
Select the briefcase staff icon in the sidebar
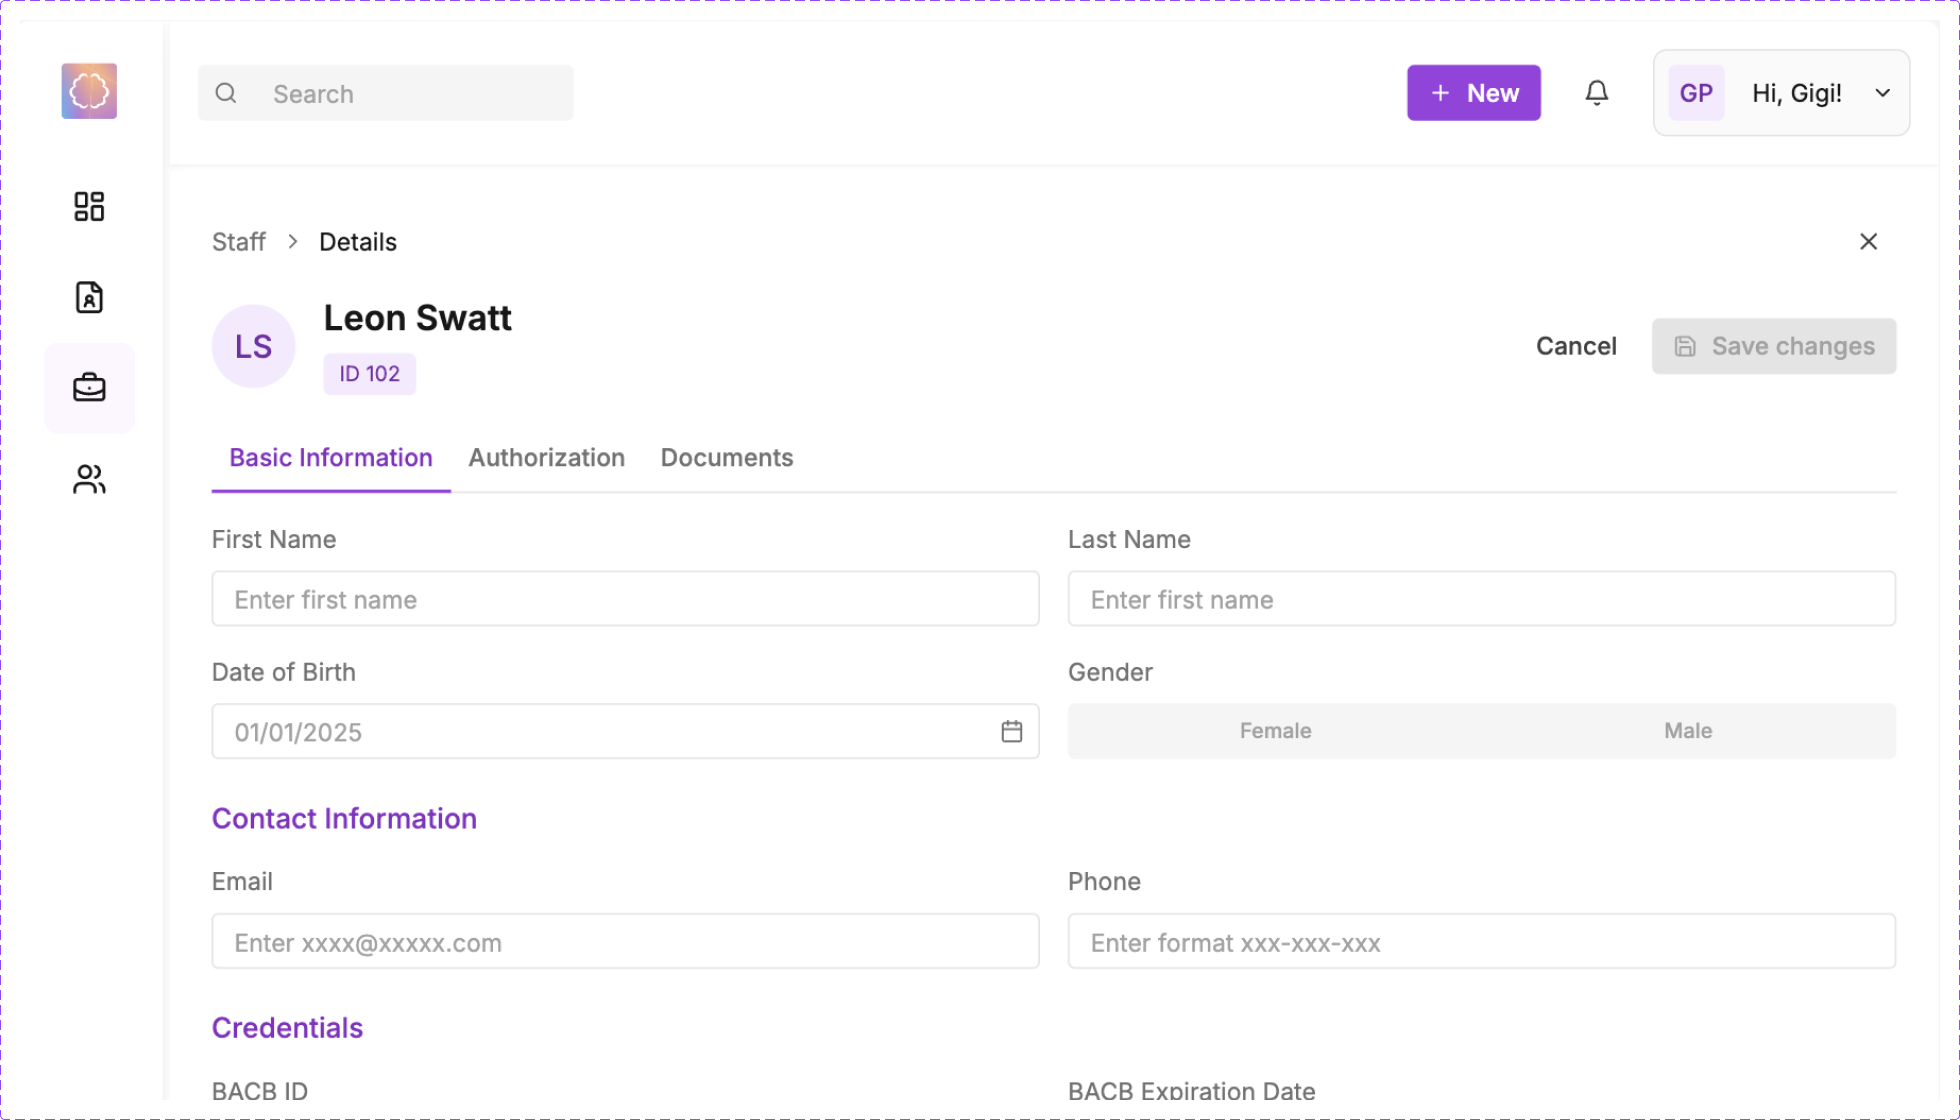click(89, 387)
